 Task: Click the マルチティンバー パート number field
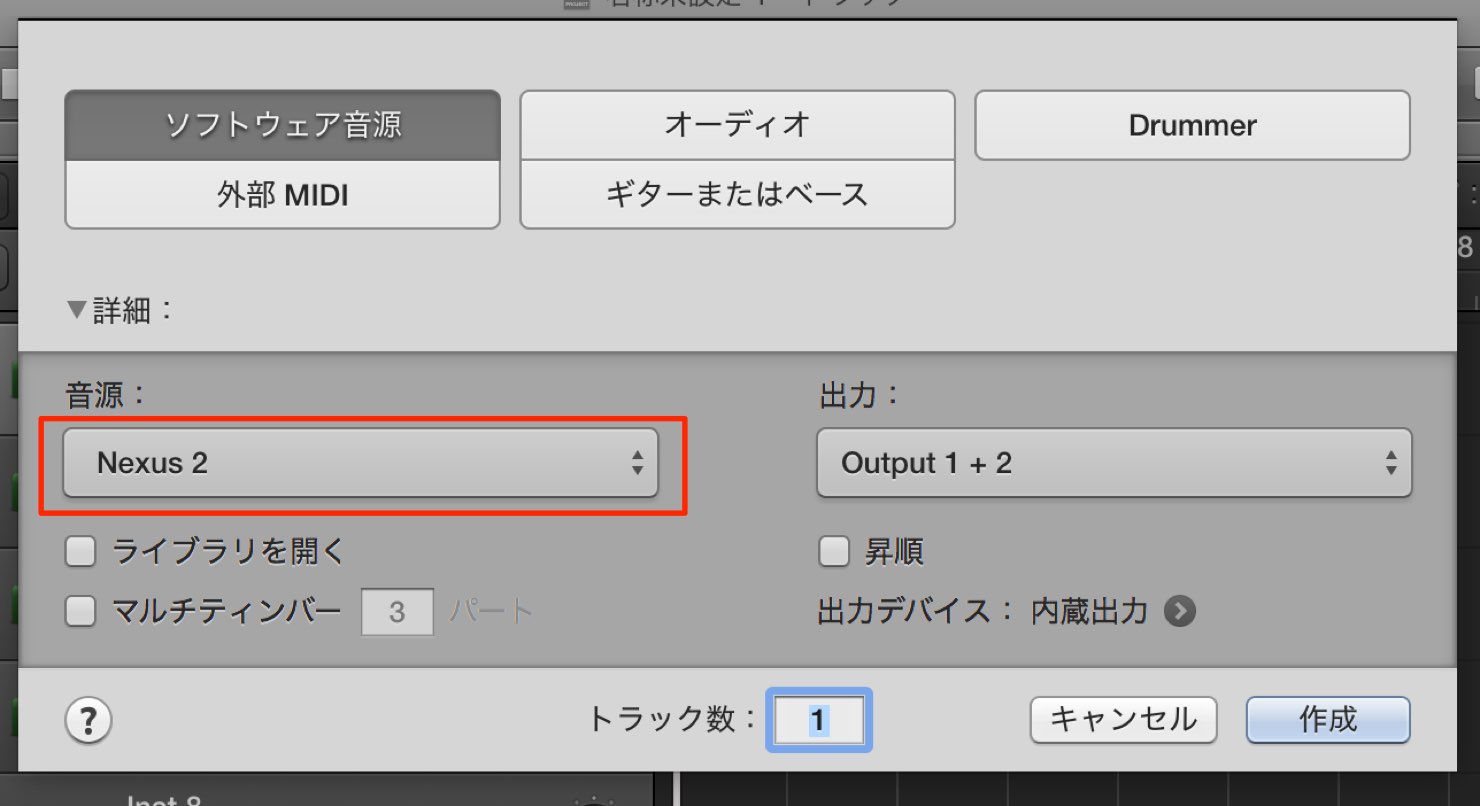click(397, 611)
